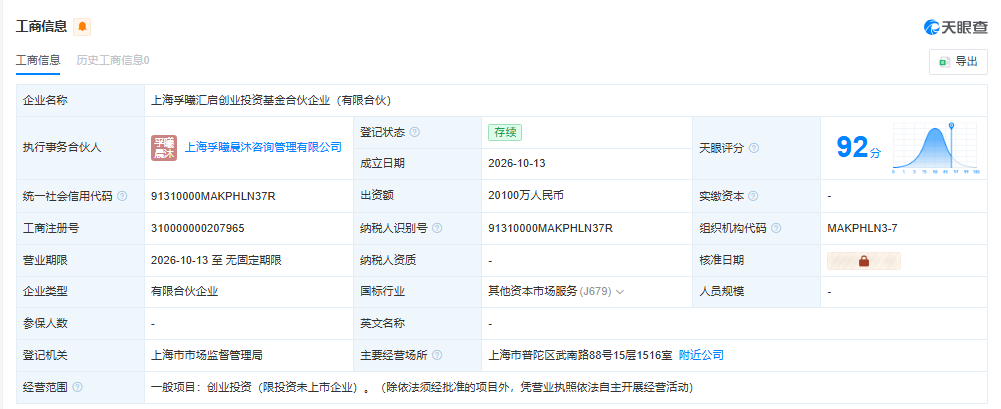Switch to 工商信息 tab
Viewport: 1001px width, 409px height.
pos(38,61)
